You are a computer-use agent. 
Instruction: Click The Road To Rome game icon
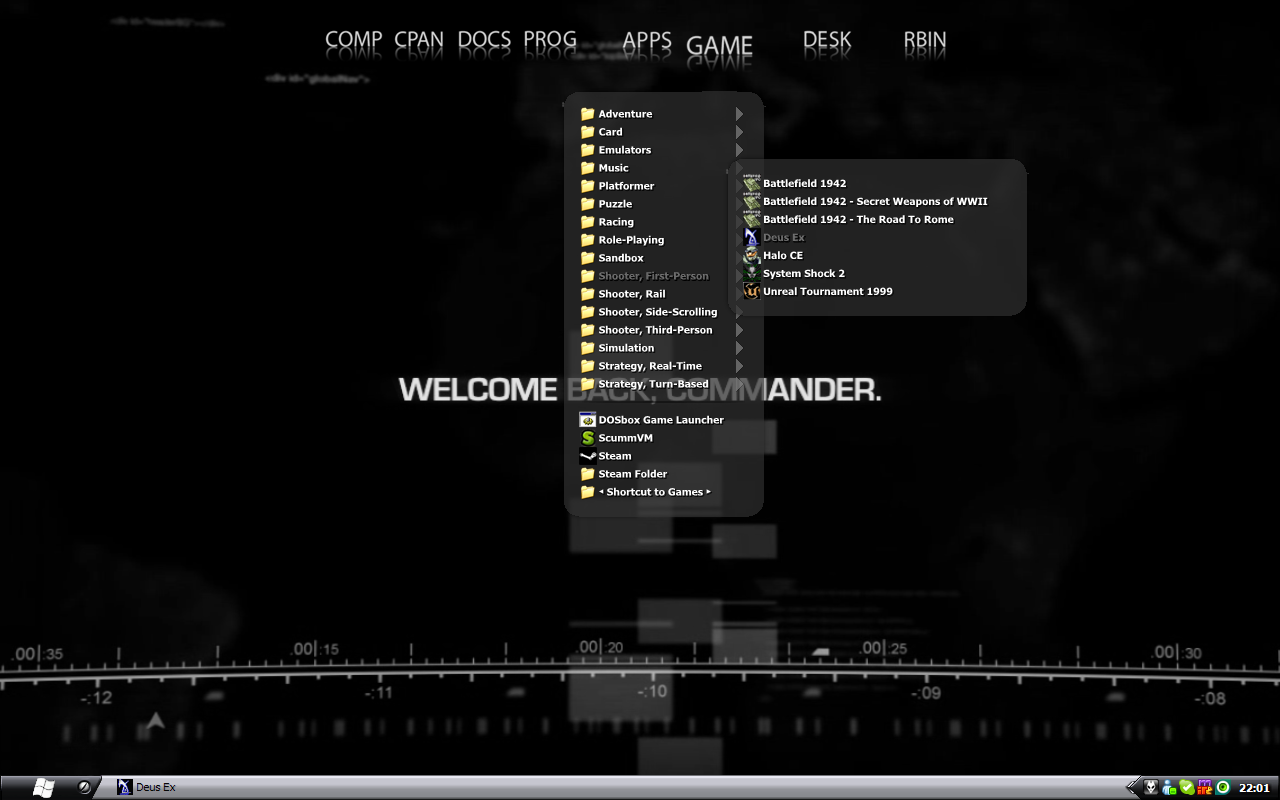click(752, 220)
